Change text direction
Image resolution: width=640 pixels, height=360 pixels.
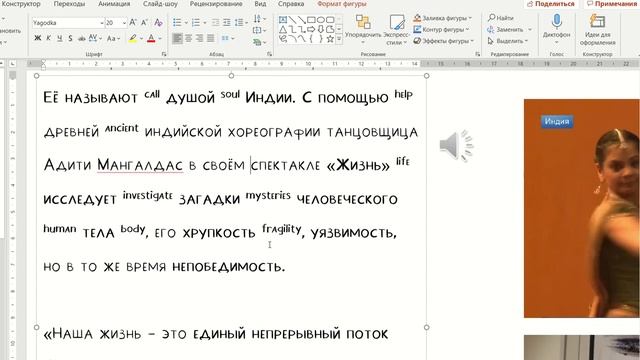point(259,19)
